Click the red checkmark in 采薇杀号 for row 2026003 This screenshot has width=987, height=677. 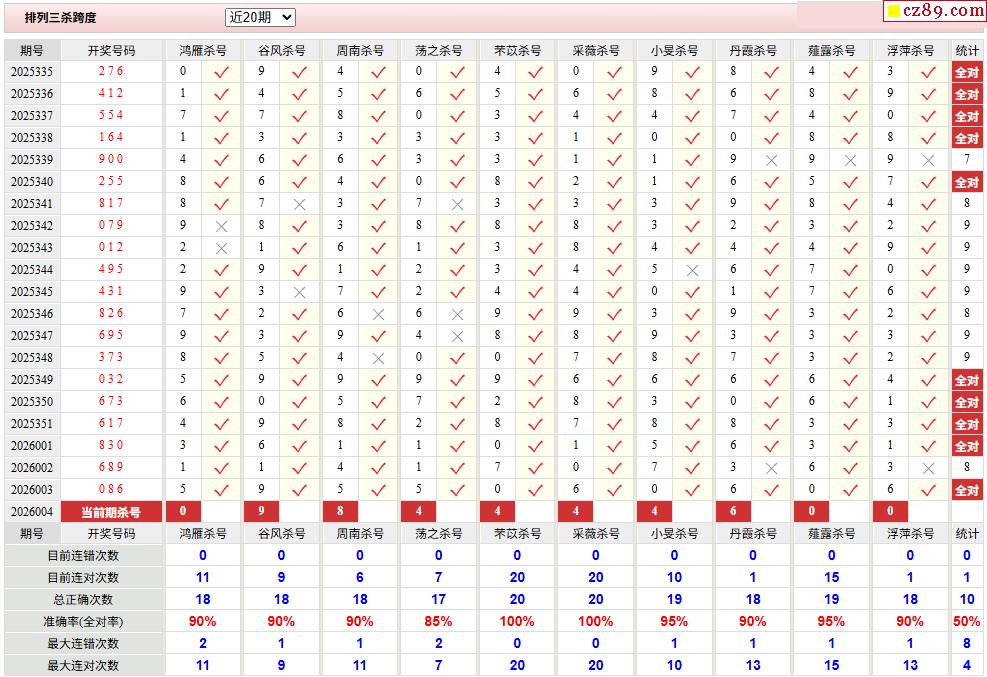click(614, 490)
